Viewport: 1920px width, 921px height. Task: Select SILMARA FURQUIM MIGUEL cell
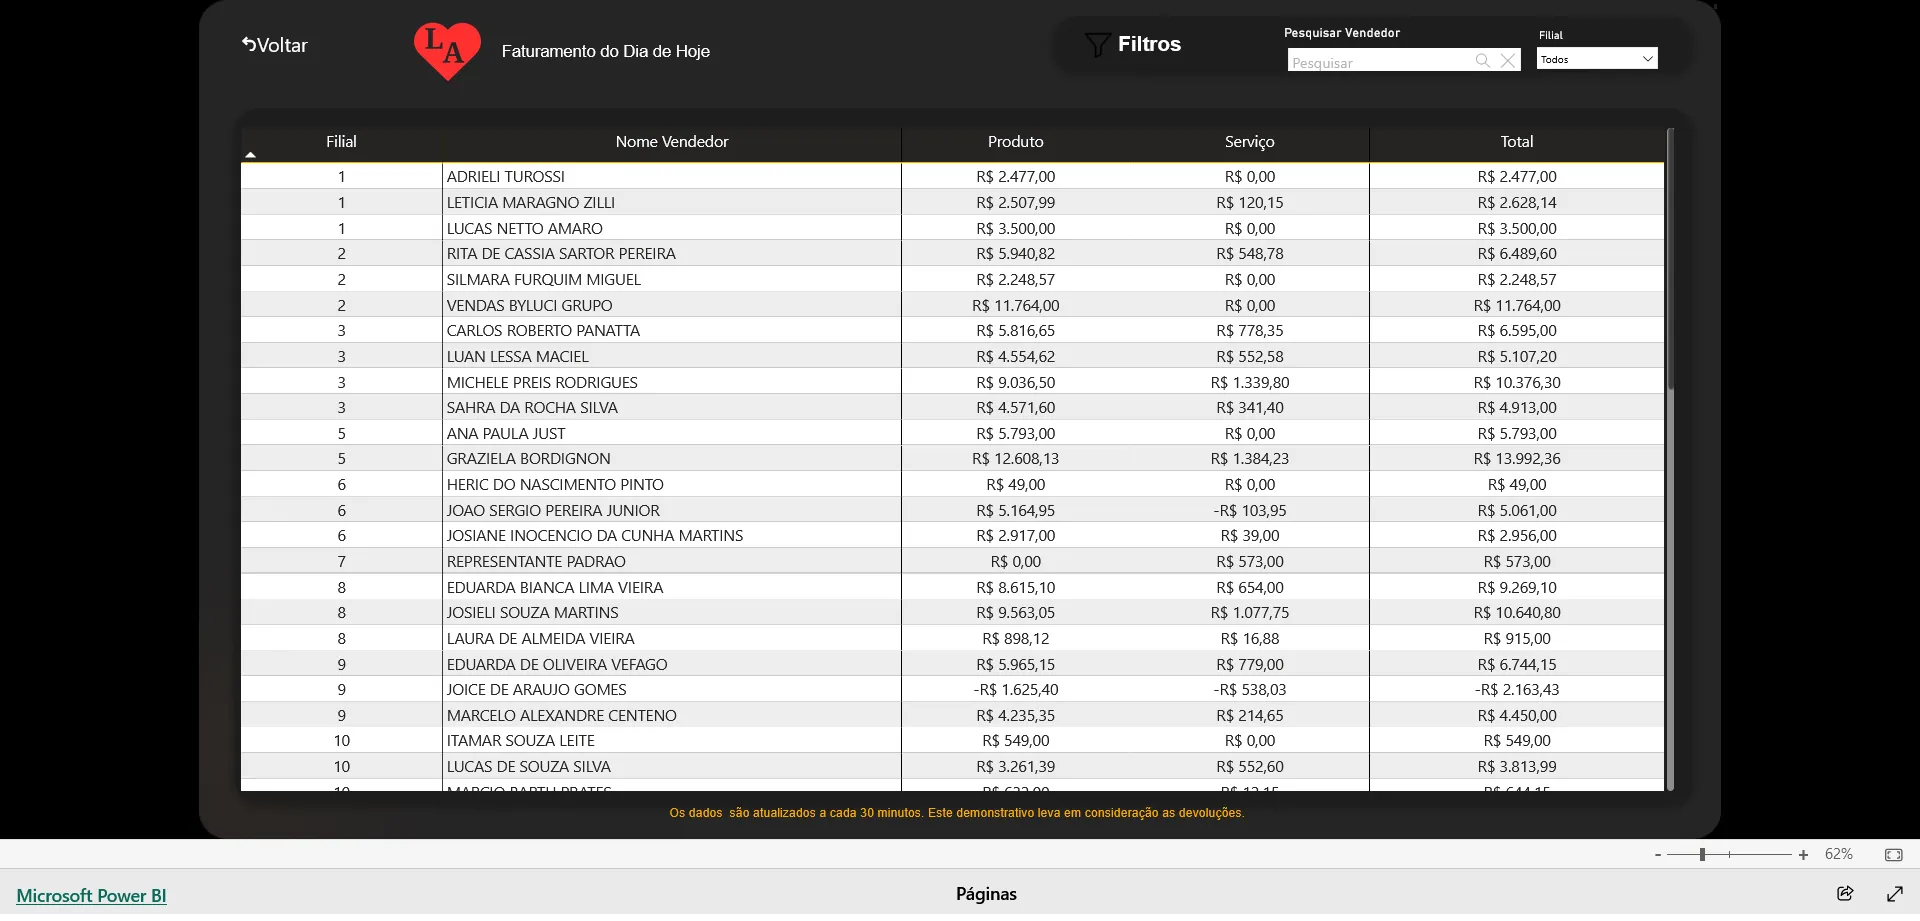pyautogui.click(x=671, y=279)
